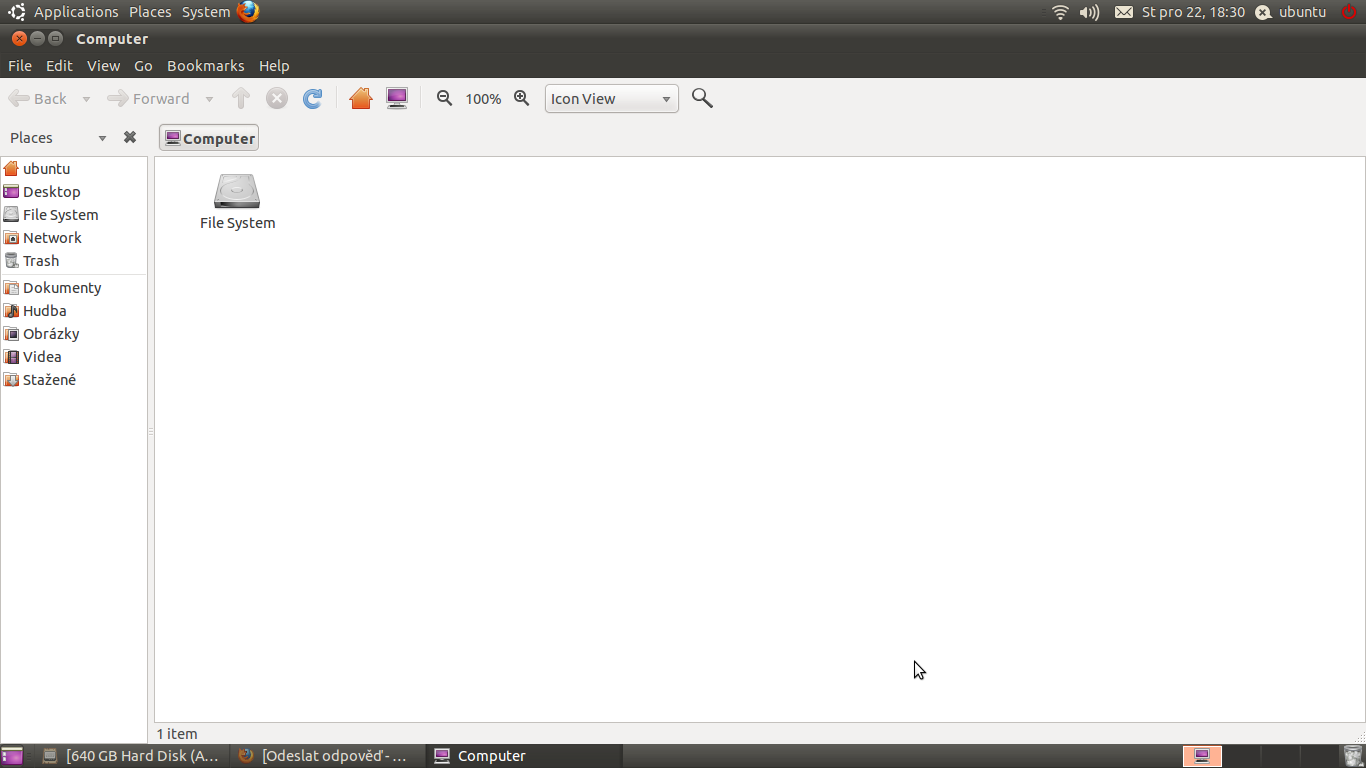Expand the Back history dropdown arrow
This screenshot has height=768, width=1366.
click(x=86, y=99)
